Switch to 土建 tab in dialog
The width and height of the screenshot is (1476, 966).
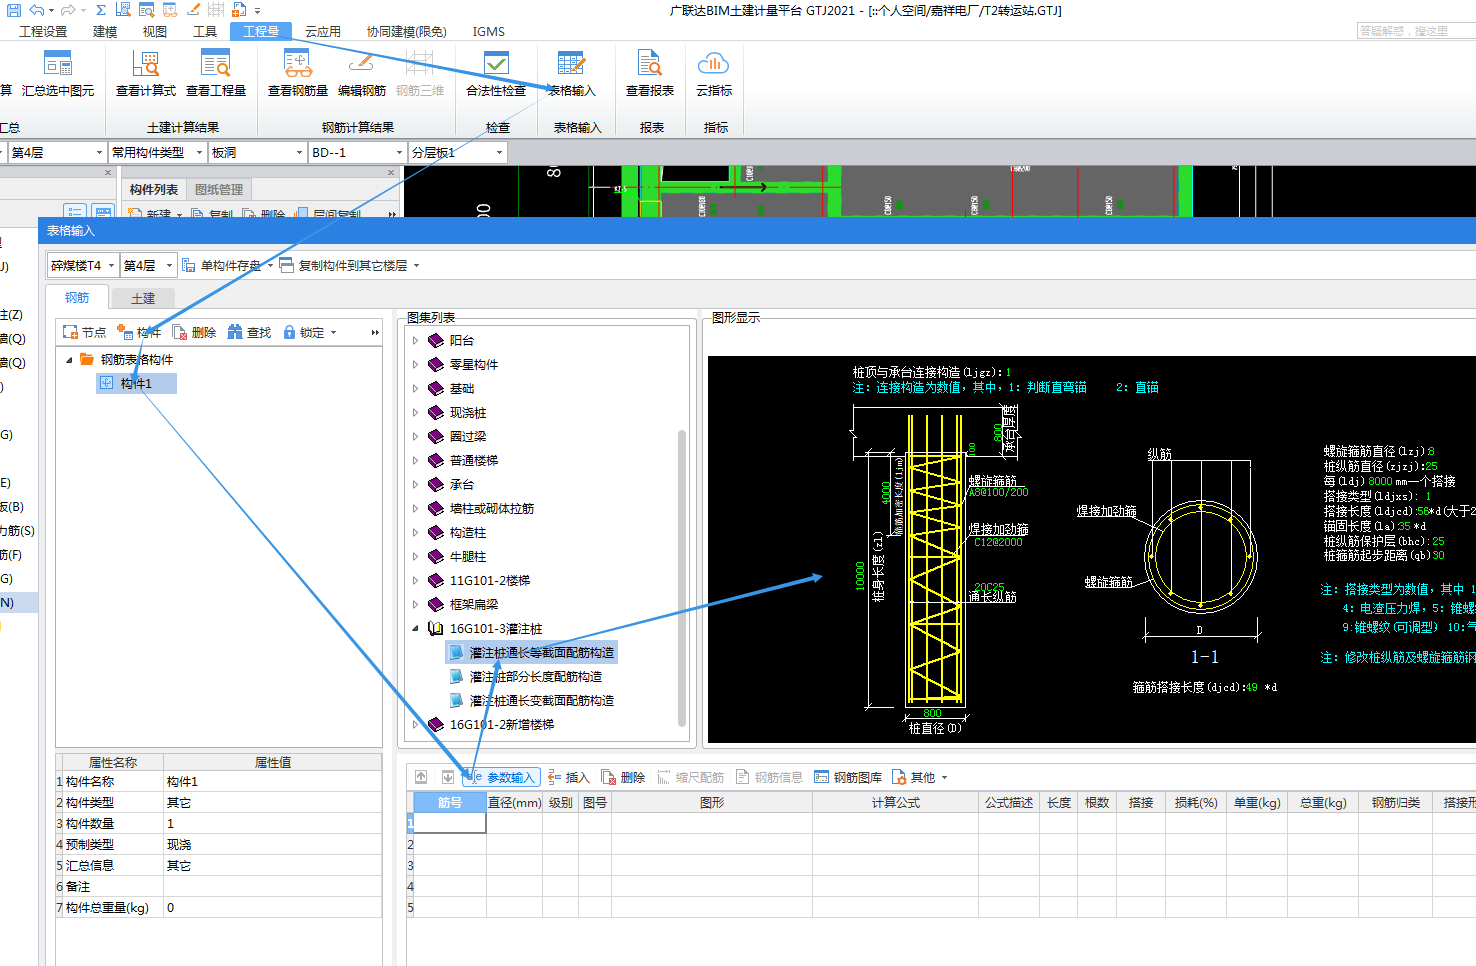point(143,298)
